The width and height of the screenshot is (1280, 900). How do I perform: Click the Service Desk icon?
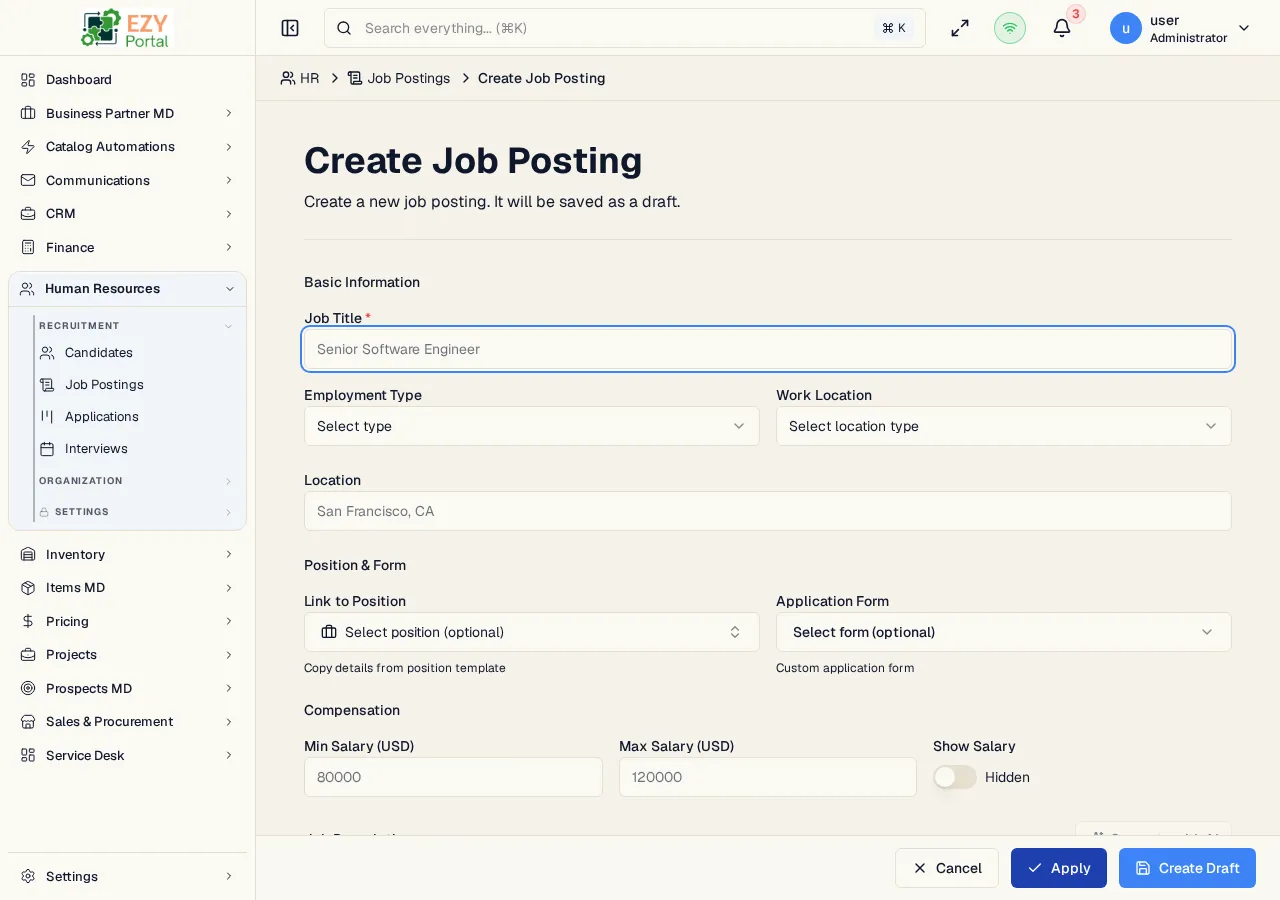tap(28, 755)
